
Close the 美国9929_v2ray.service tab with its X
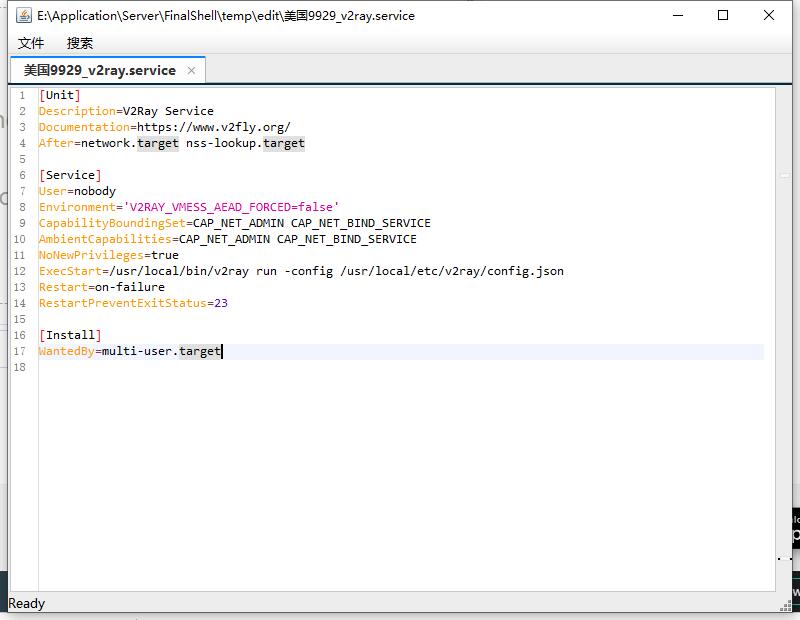191,70
